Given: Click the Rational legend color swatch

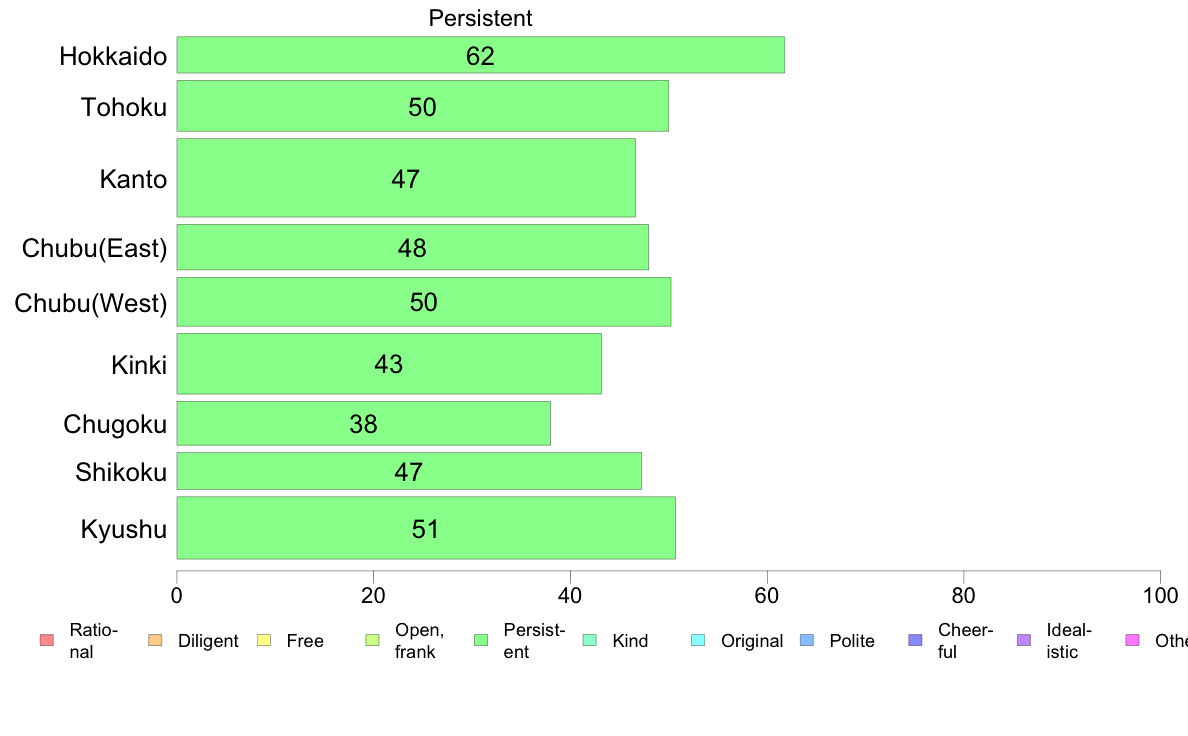Looking at the screenshot, I should point(46,640).
